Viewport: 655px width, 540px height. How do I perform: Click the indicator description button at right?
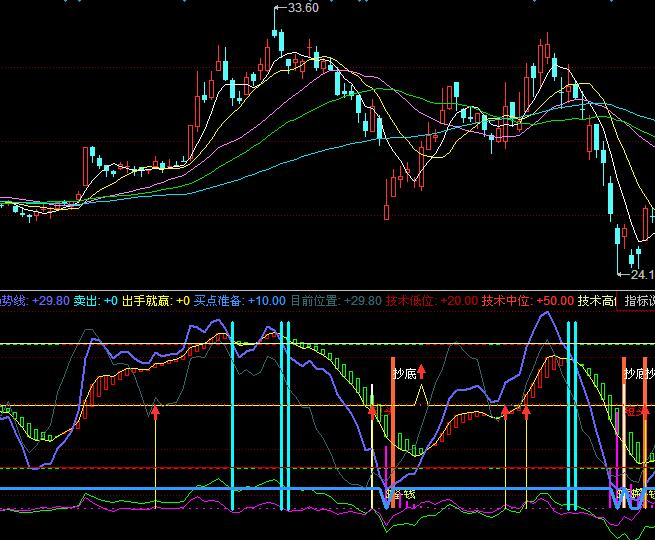(x=637, y=301)
